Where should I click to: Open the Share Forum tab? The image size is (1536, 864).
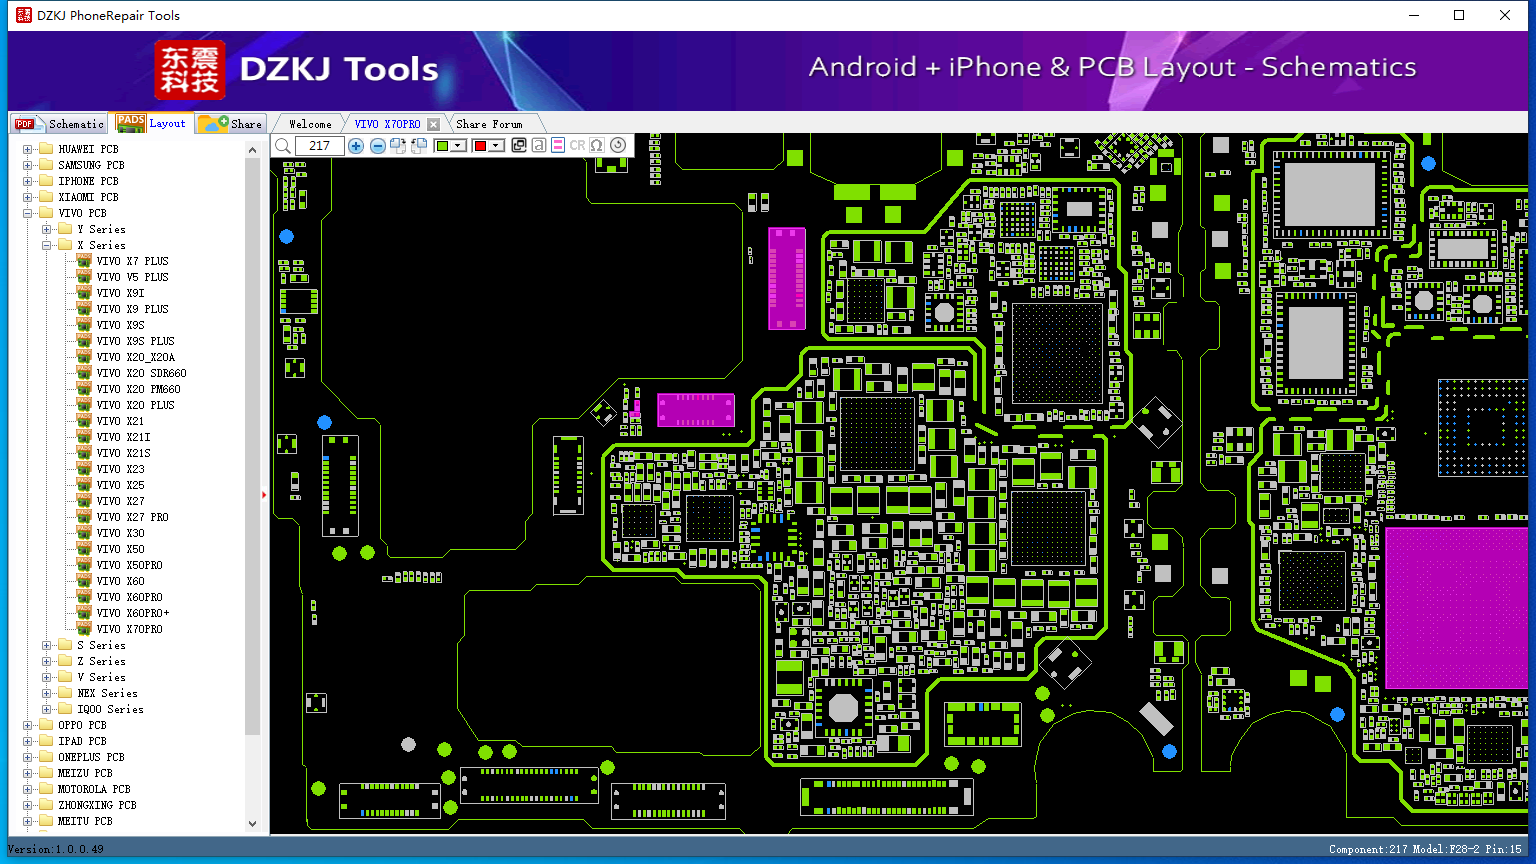489,124
